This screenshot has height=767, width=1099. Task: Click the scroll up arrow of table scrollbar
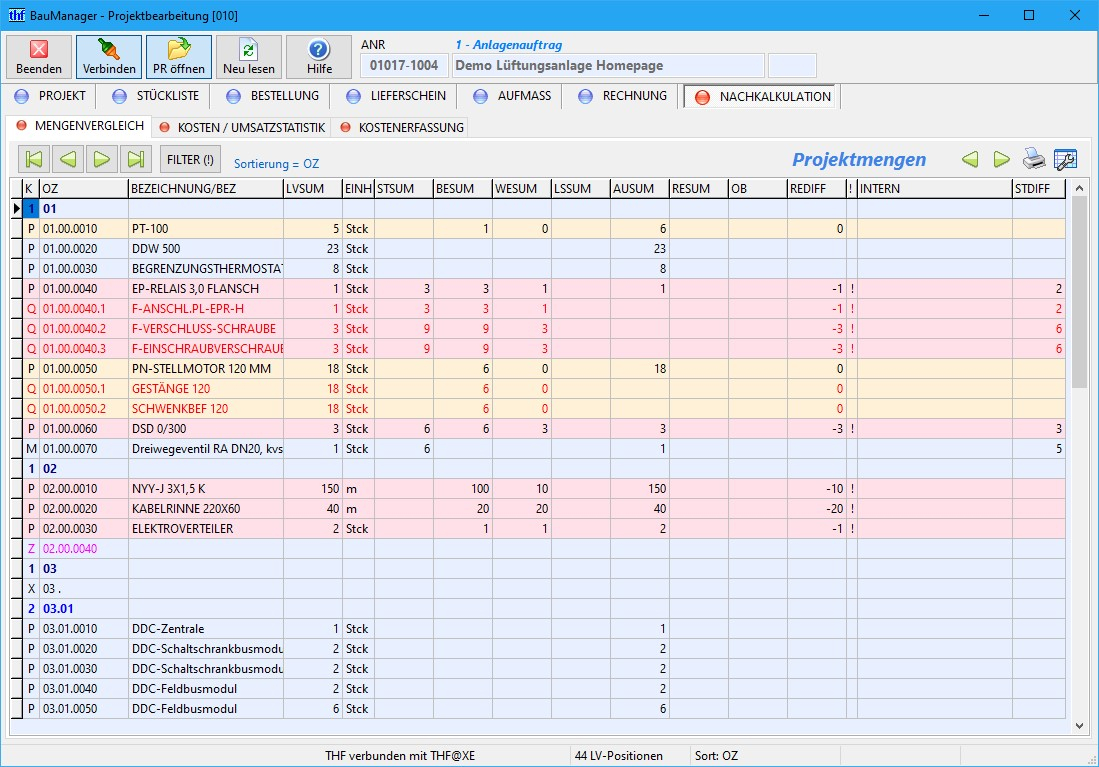tap(1079, 188)
